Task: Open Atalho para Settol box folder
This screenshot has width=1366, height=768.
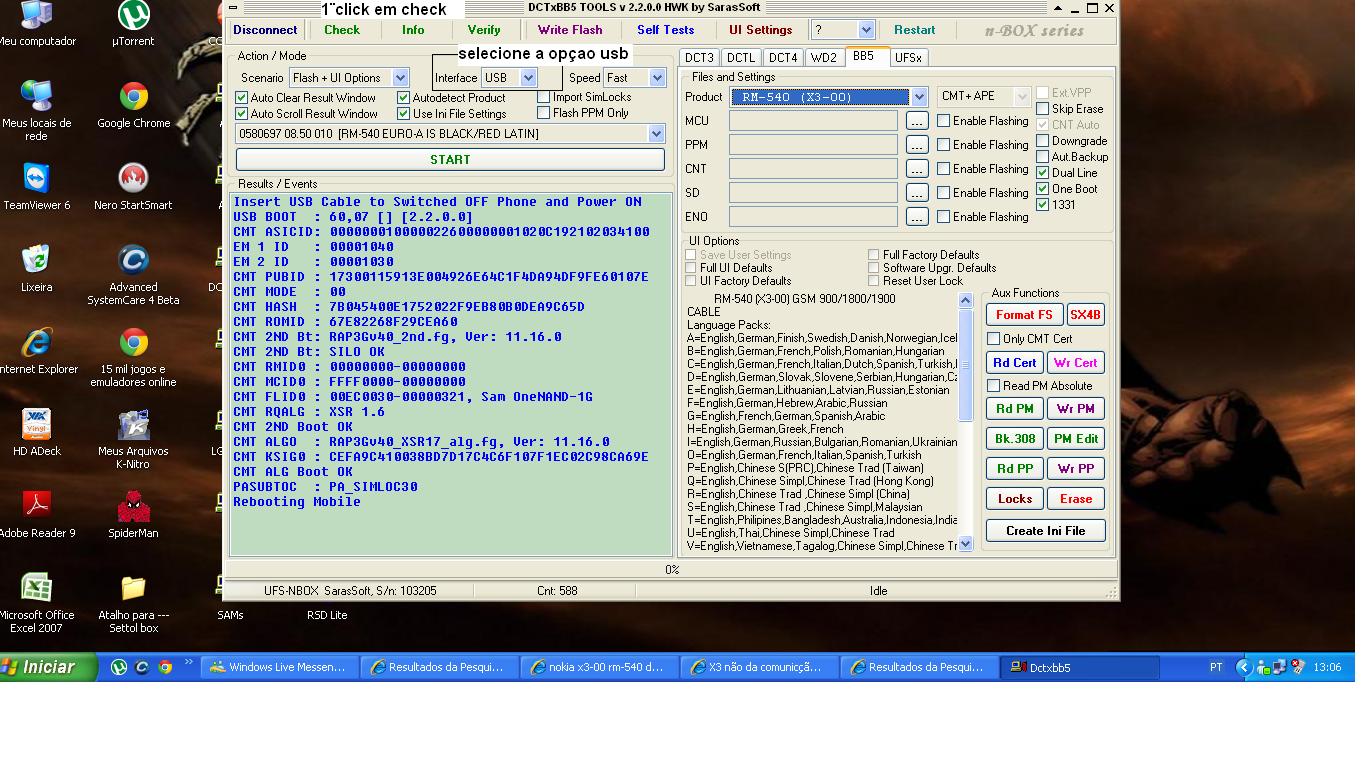Action: (x=133, y=602)
